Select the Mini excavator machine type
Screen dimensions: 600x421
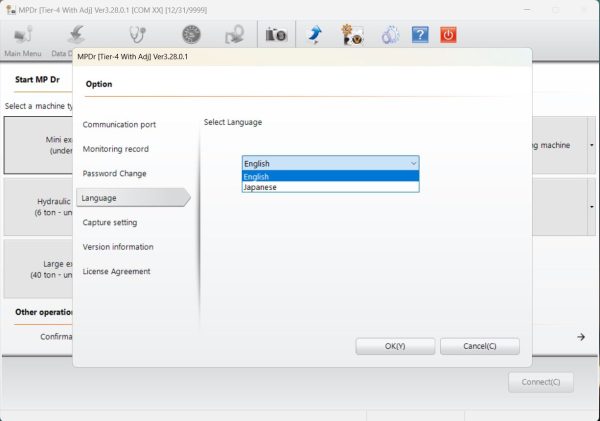point(38,145)
